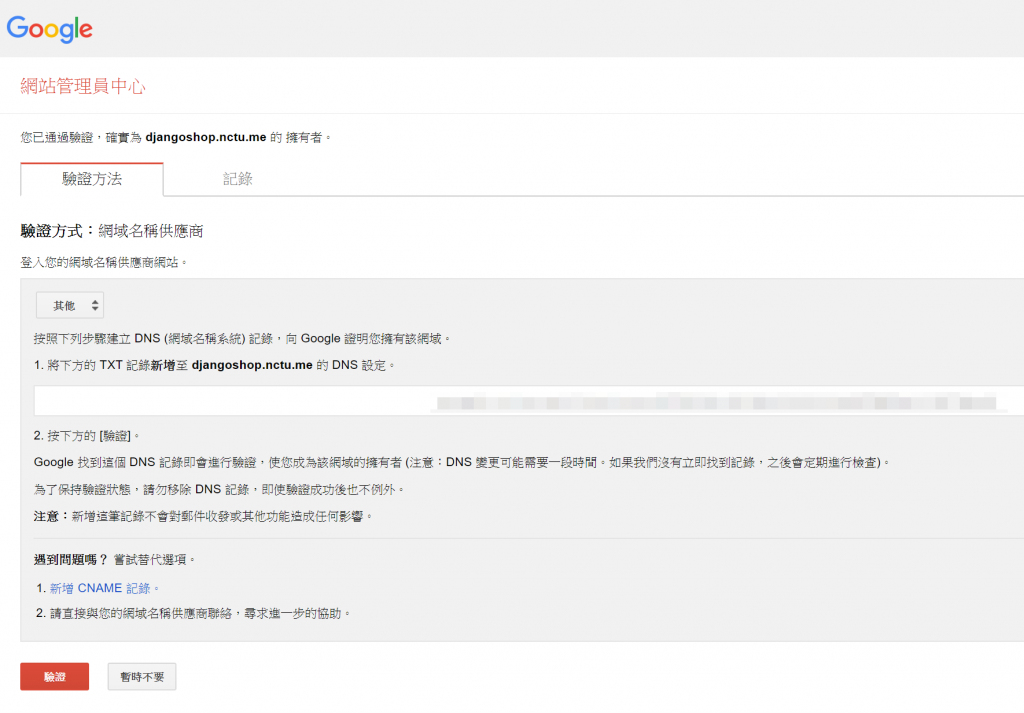Click the blurred TXT record field
Image resolution: width=1024 pixels, height=713 pixels.
click(x=528, y=401)
